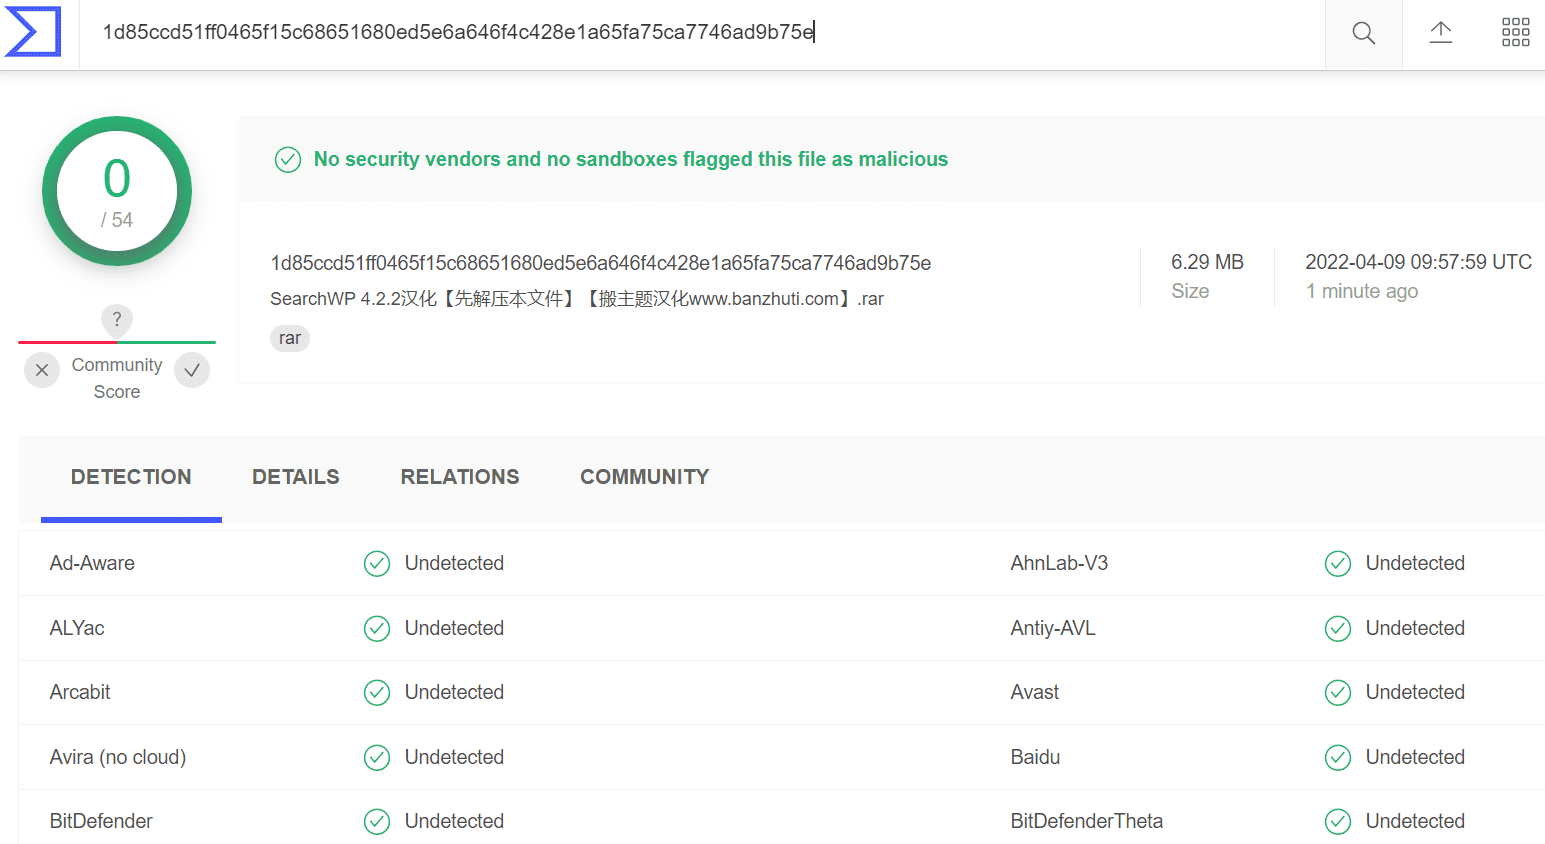
Task: Select the Undetected result for Baidu
Action: tap(1415, 757)
